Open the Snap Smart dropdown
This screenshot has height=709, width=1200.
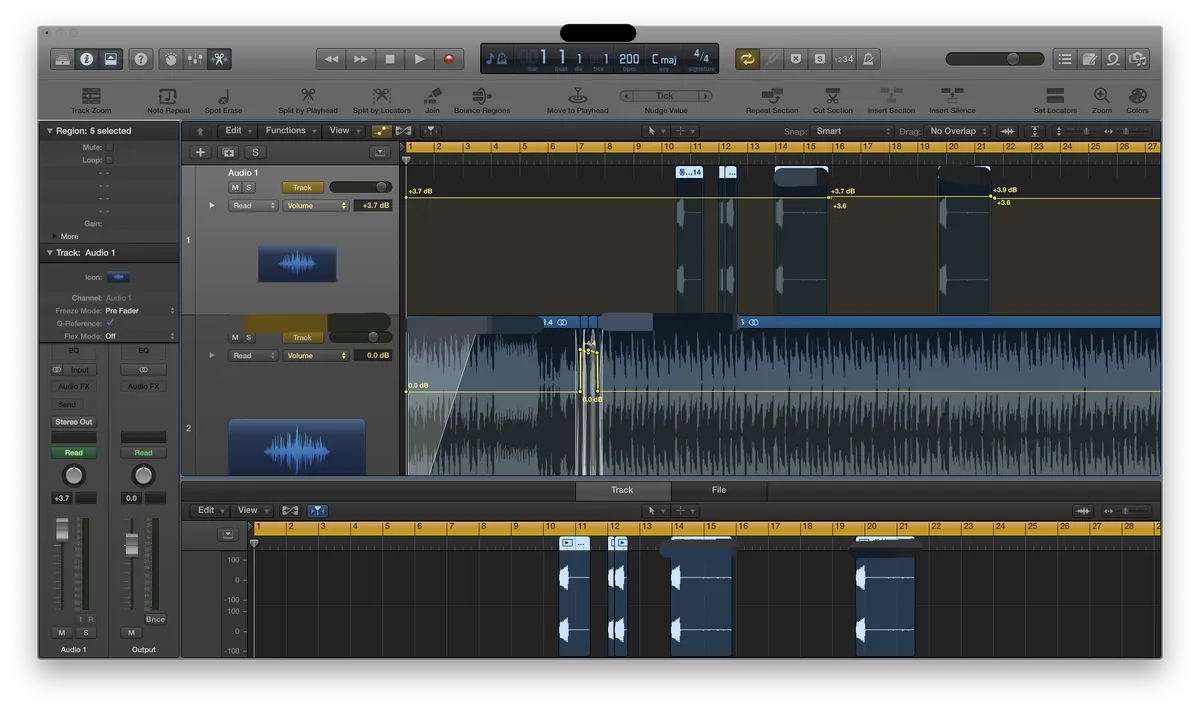(x=850, y=131)
